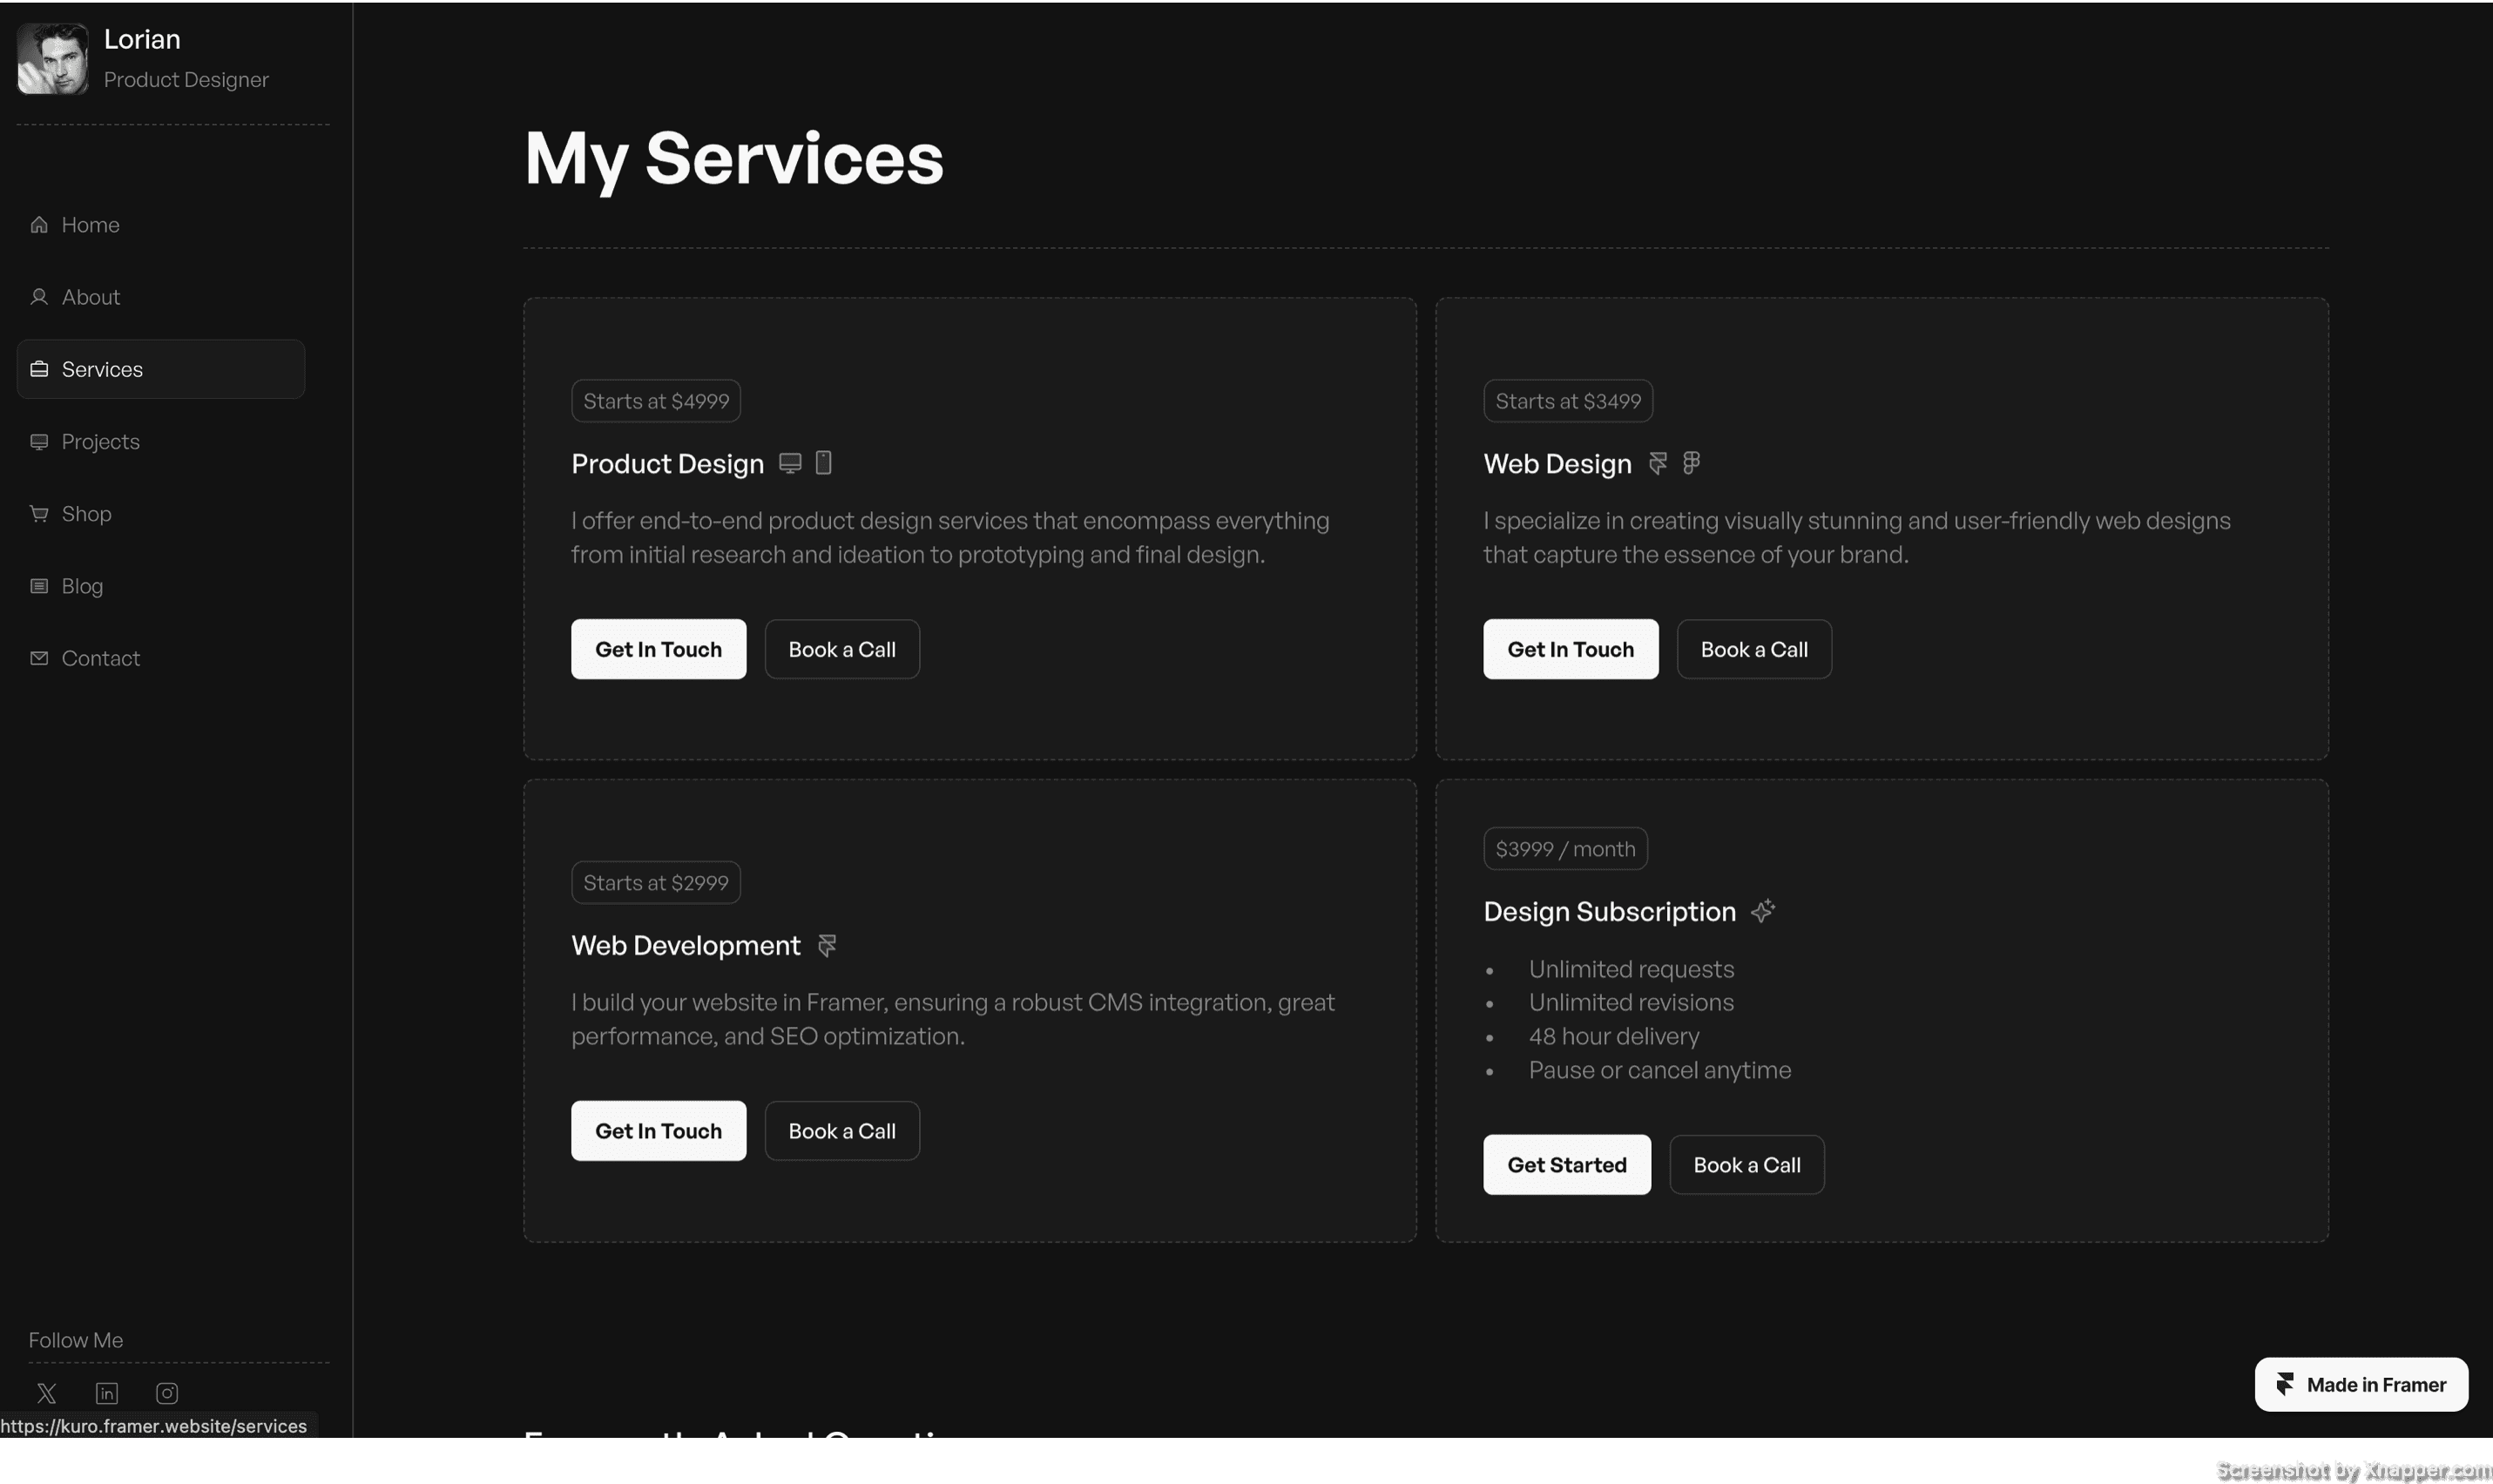Click the Made in Framer badge
Screen dimensions: 2493x1484
point(2361,1384)
